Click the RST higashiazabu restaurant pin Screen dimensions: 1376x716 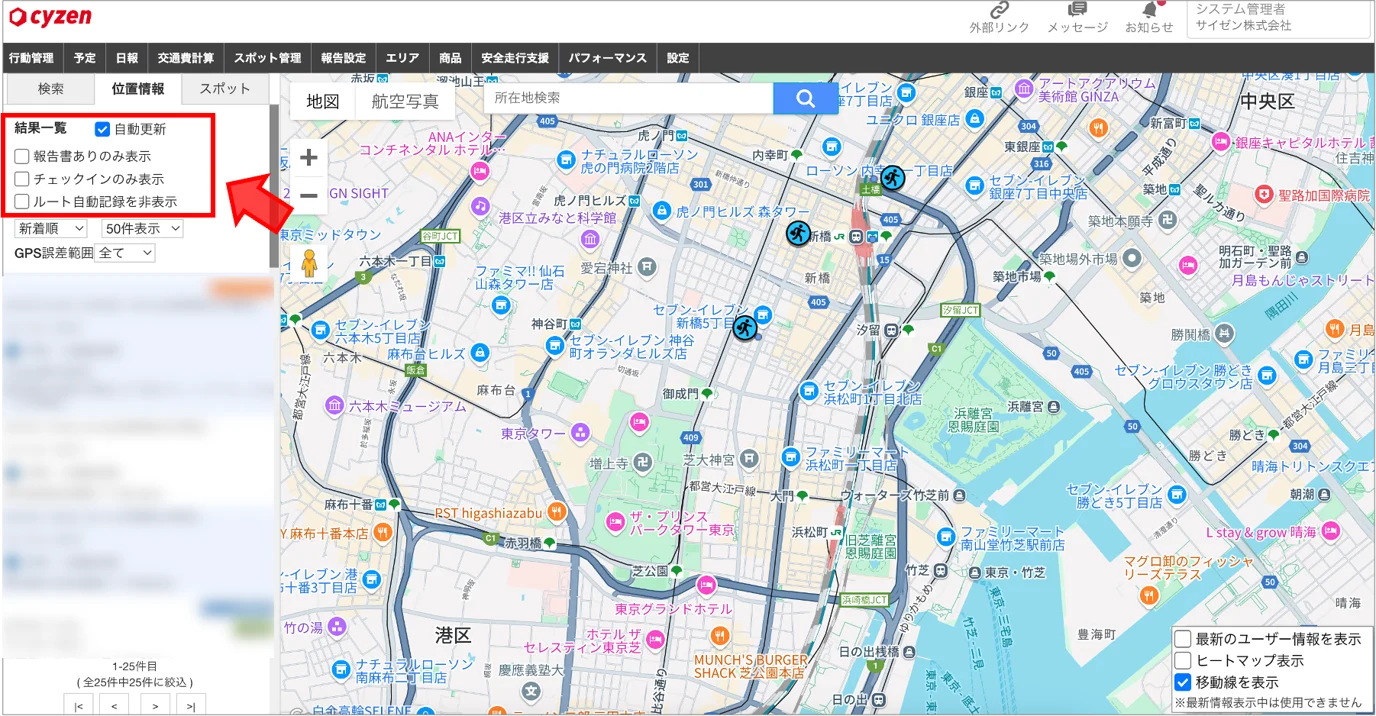(x=557, y=512)
